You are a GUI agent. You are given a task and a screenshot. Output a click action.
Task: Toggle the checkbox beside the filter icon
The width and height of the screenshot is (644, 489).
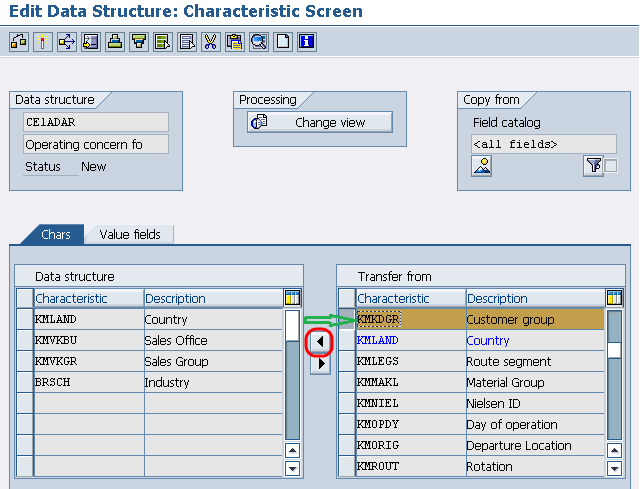point(611,166)
